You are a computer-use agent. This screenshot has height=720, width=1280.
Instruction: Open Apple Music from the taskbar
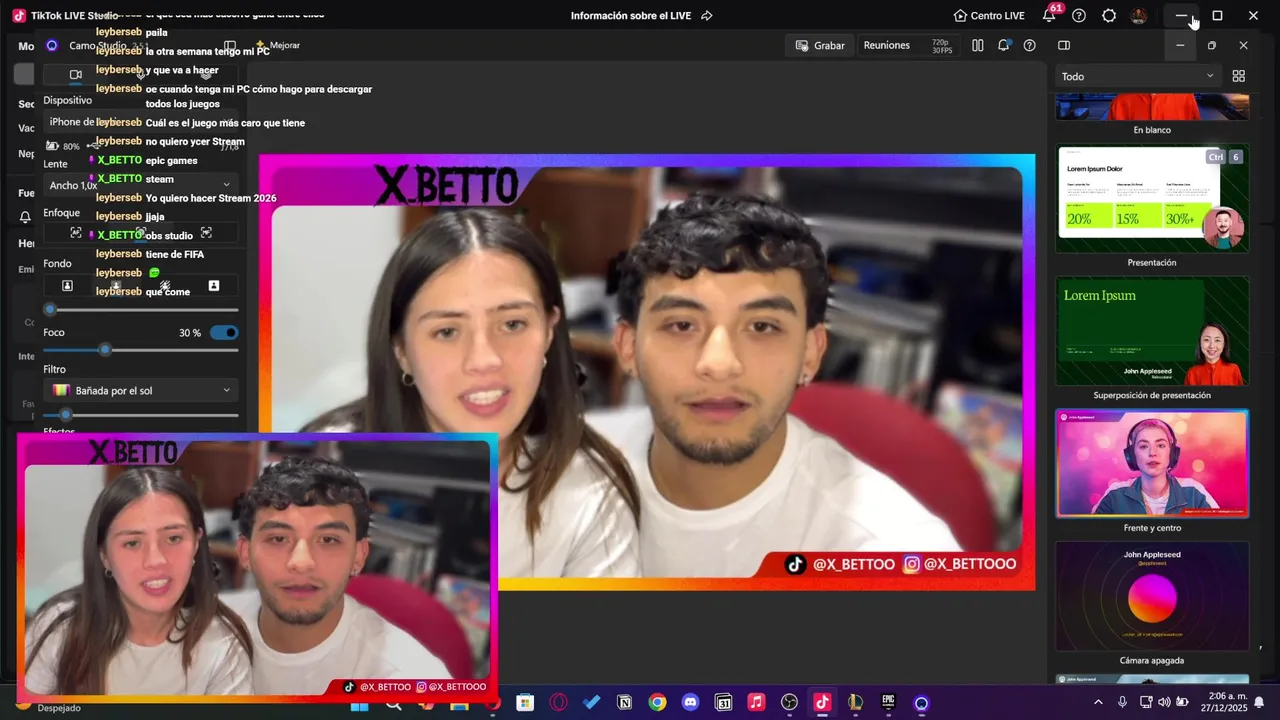[756, 702]
